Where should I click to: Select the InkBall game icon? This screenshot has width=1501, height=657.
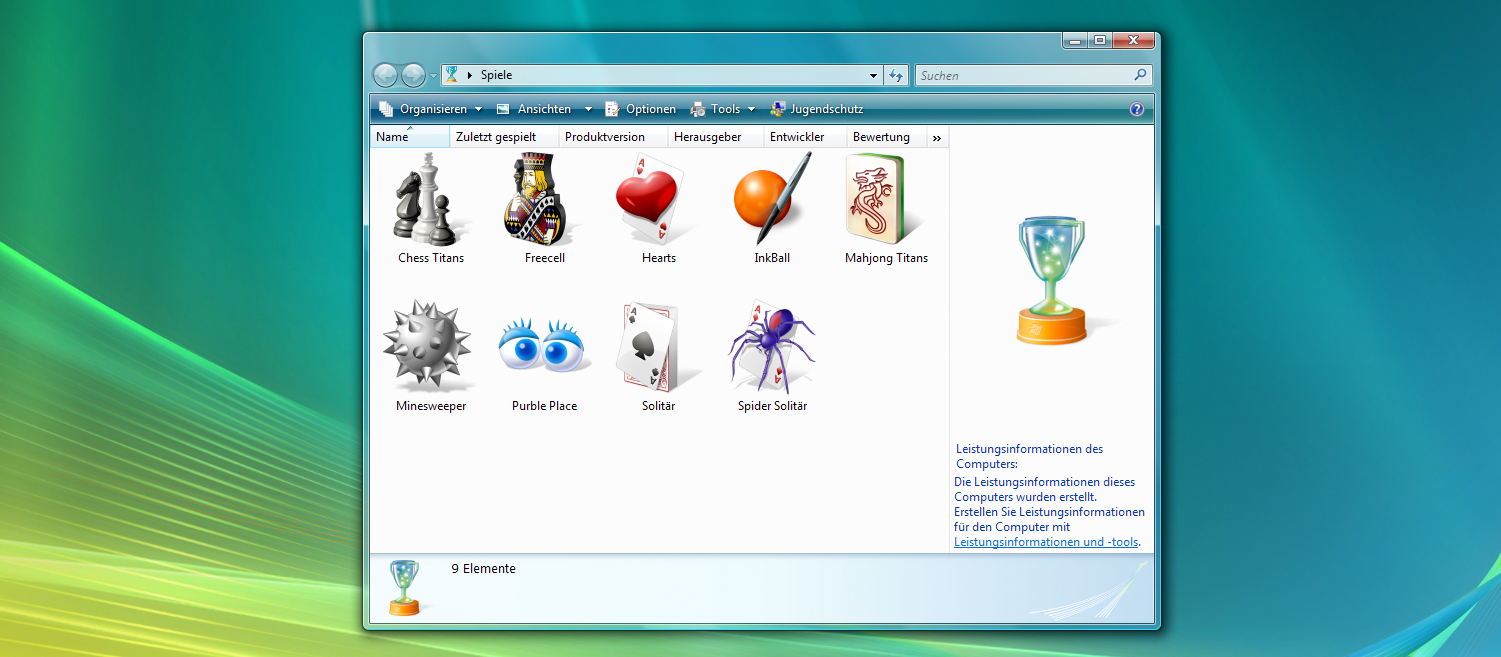772,199
